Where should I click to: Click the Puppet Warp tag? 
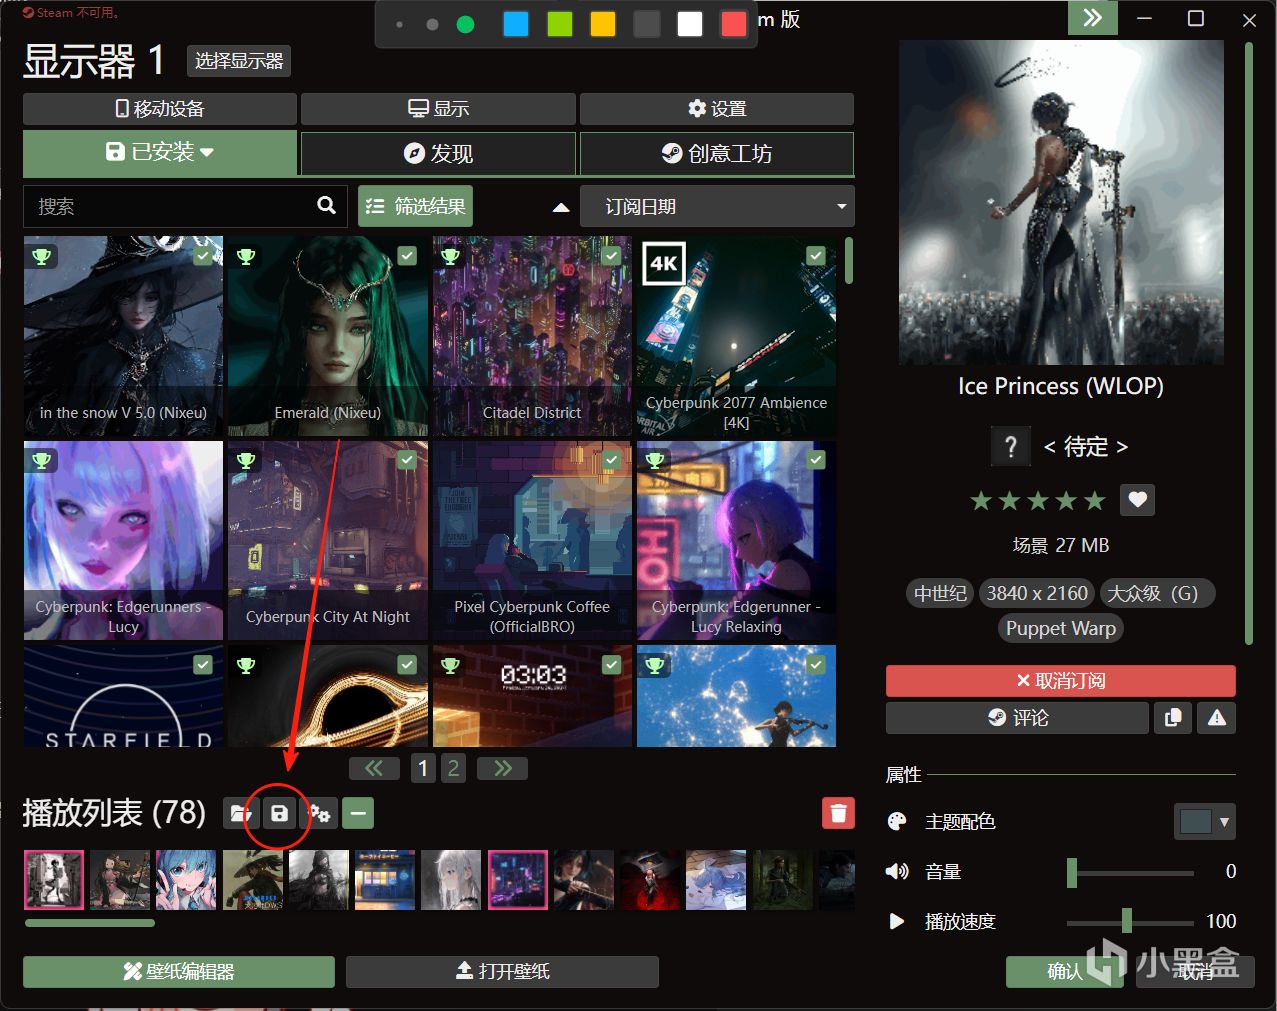[1060, 628]
